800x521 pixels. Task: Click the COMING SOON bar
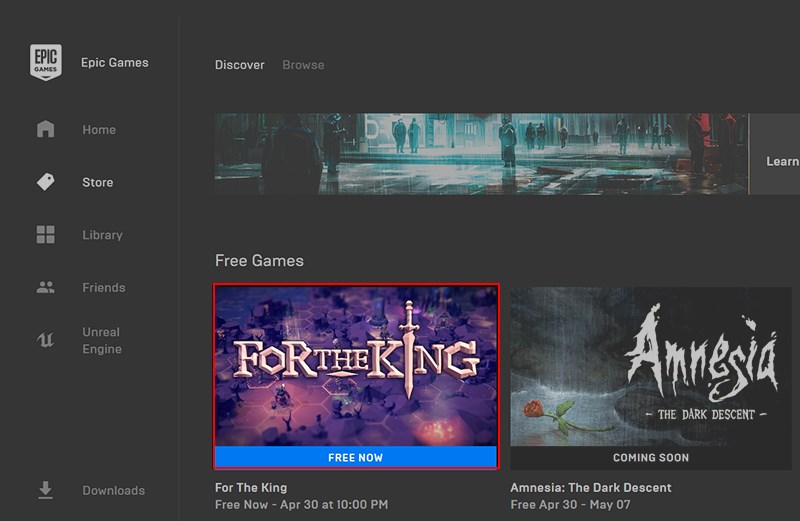(x=651, y=458)
